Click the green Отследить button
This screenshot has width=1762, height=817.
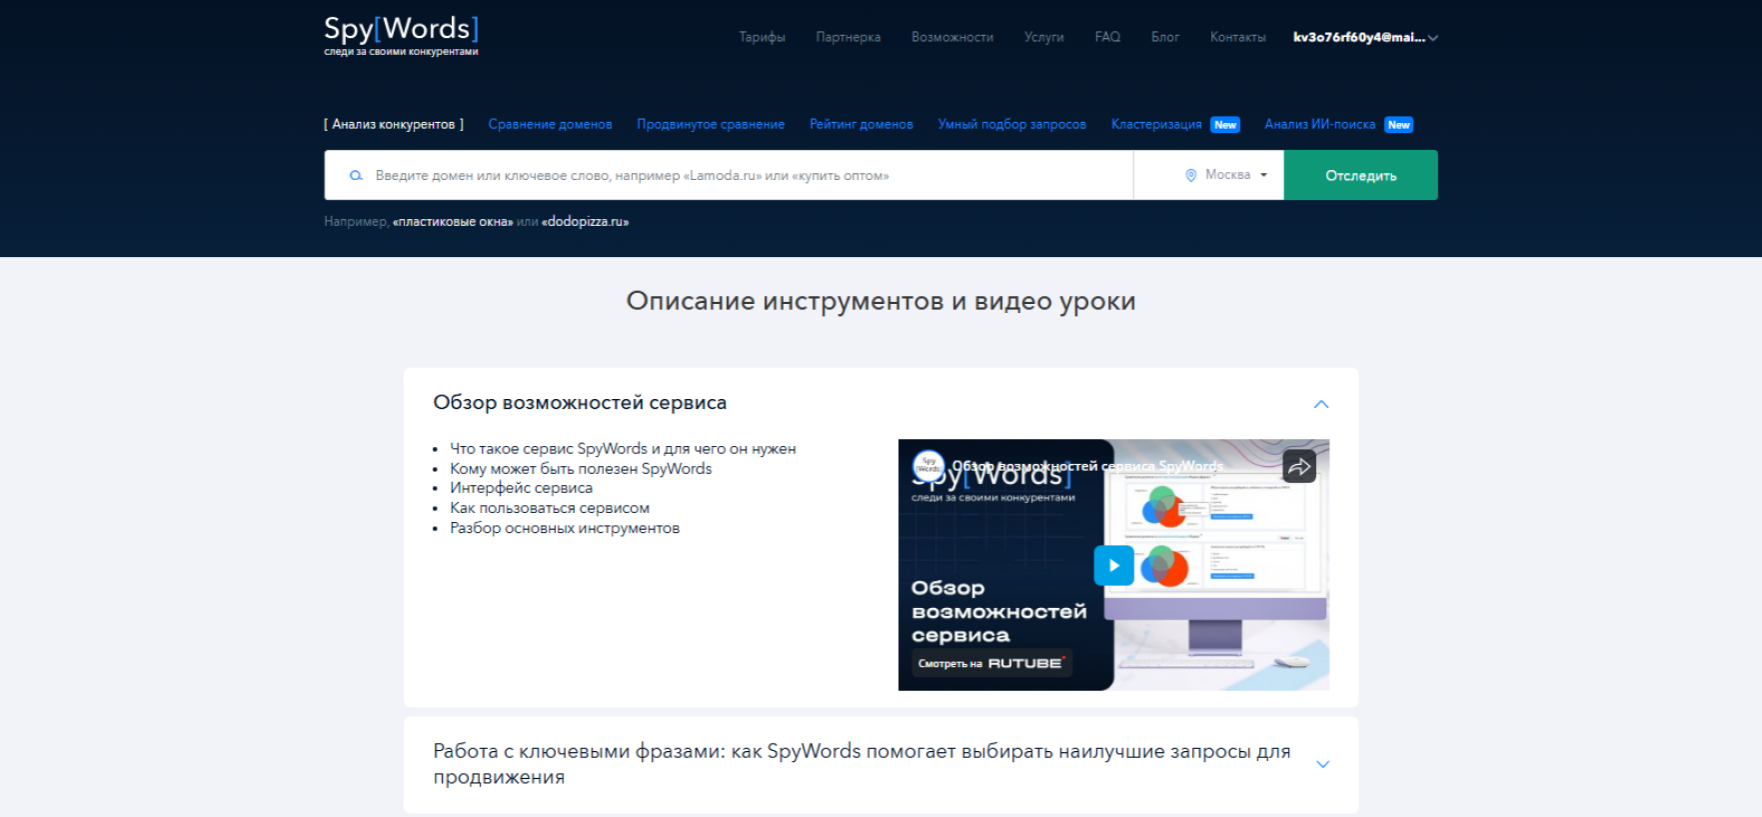pyautogui.click(x=1361, y=175)
